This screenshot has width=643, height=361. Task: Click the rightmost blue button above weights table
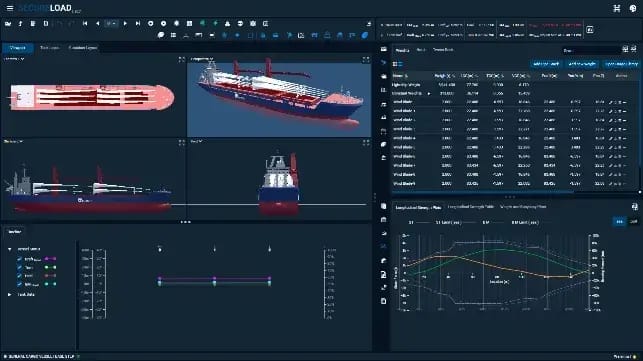pyautogui.click(x=621, y=64)
